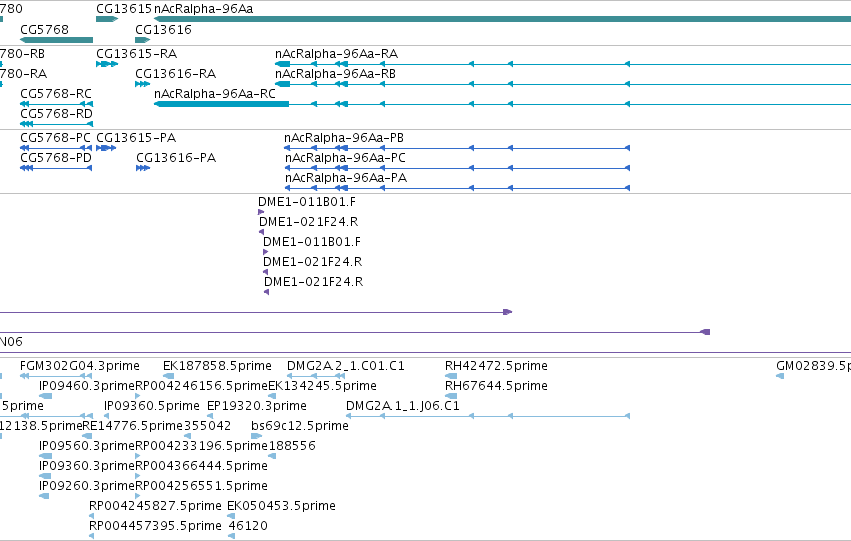This screenshot has height=541, width=851.
Task: Click EST RH67644.5prime label
Action: click(496, 386)
